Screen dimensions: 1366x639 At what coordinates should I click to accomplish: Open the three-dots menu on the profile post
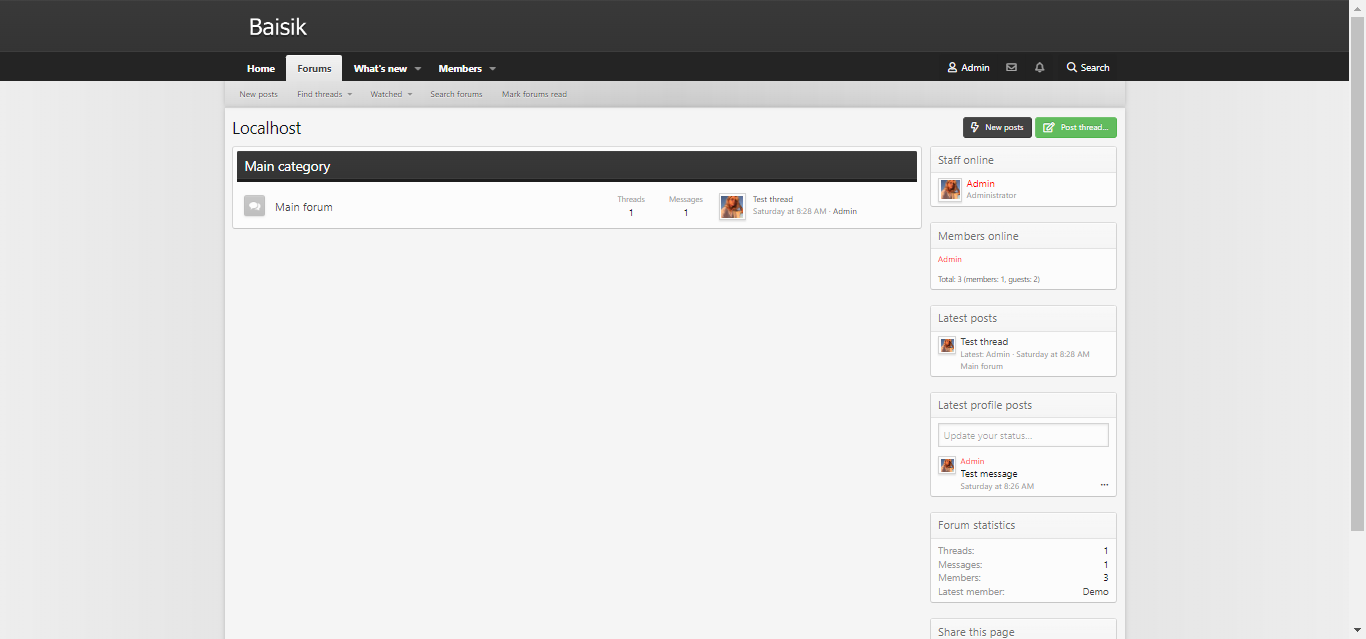(1104, 485)
